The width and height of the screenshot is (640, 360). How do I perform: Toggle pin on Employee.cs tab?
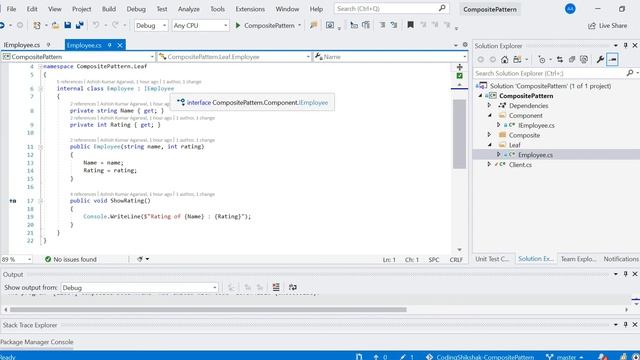click(109, 45)
